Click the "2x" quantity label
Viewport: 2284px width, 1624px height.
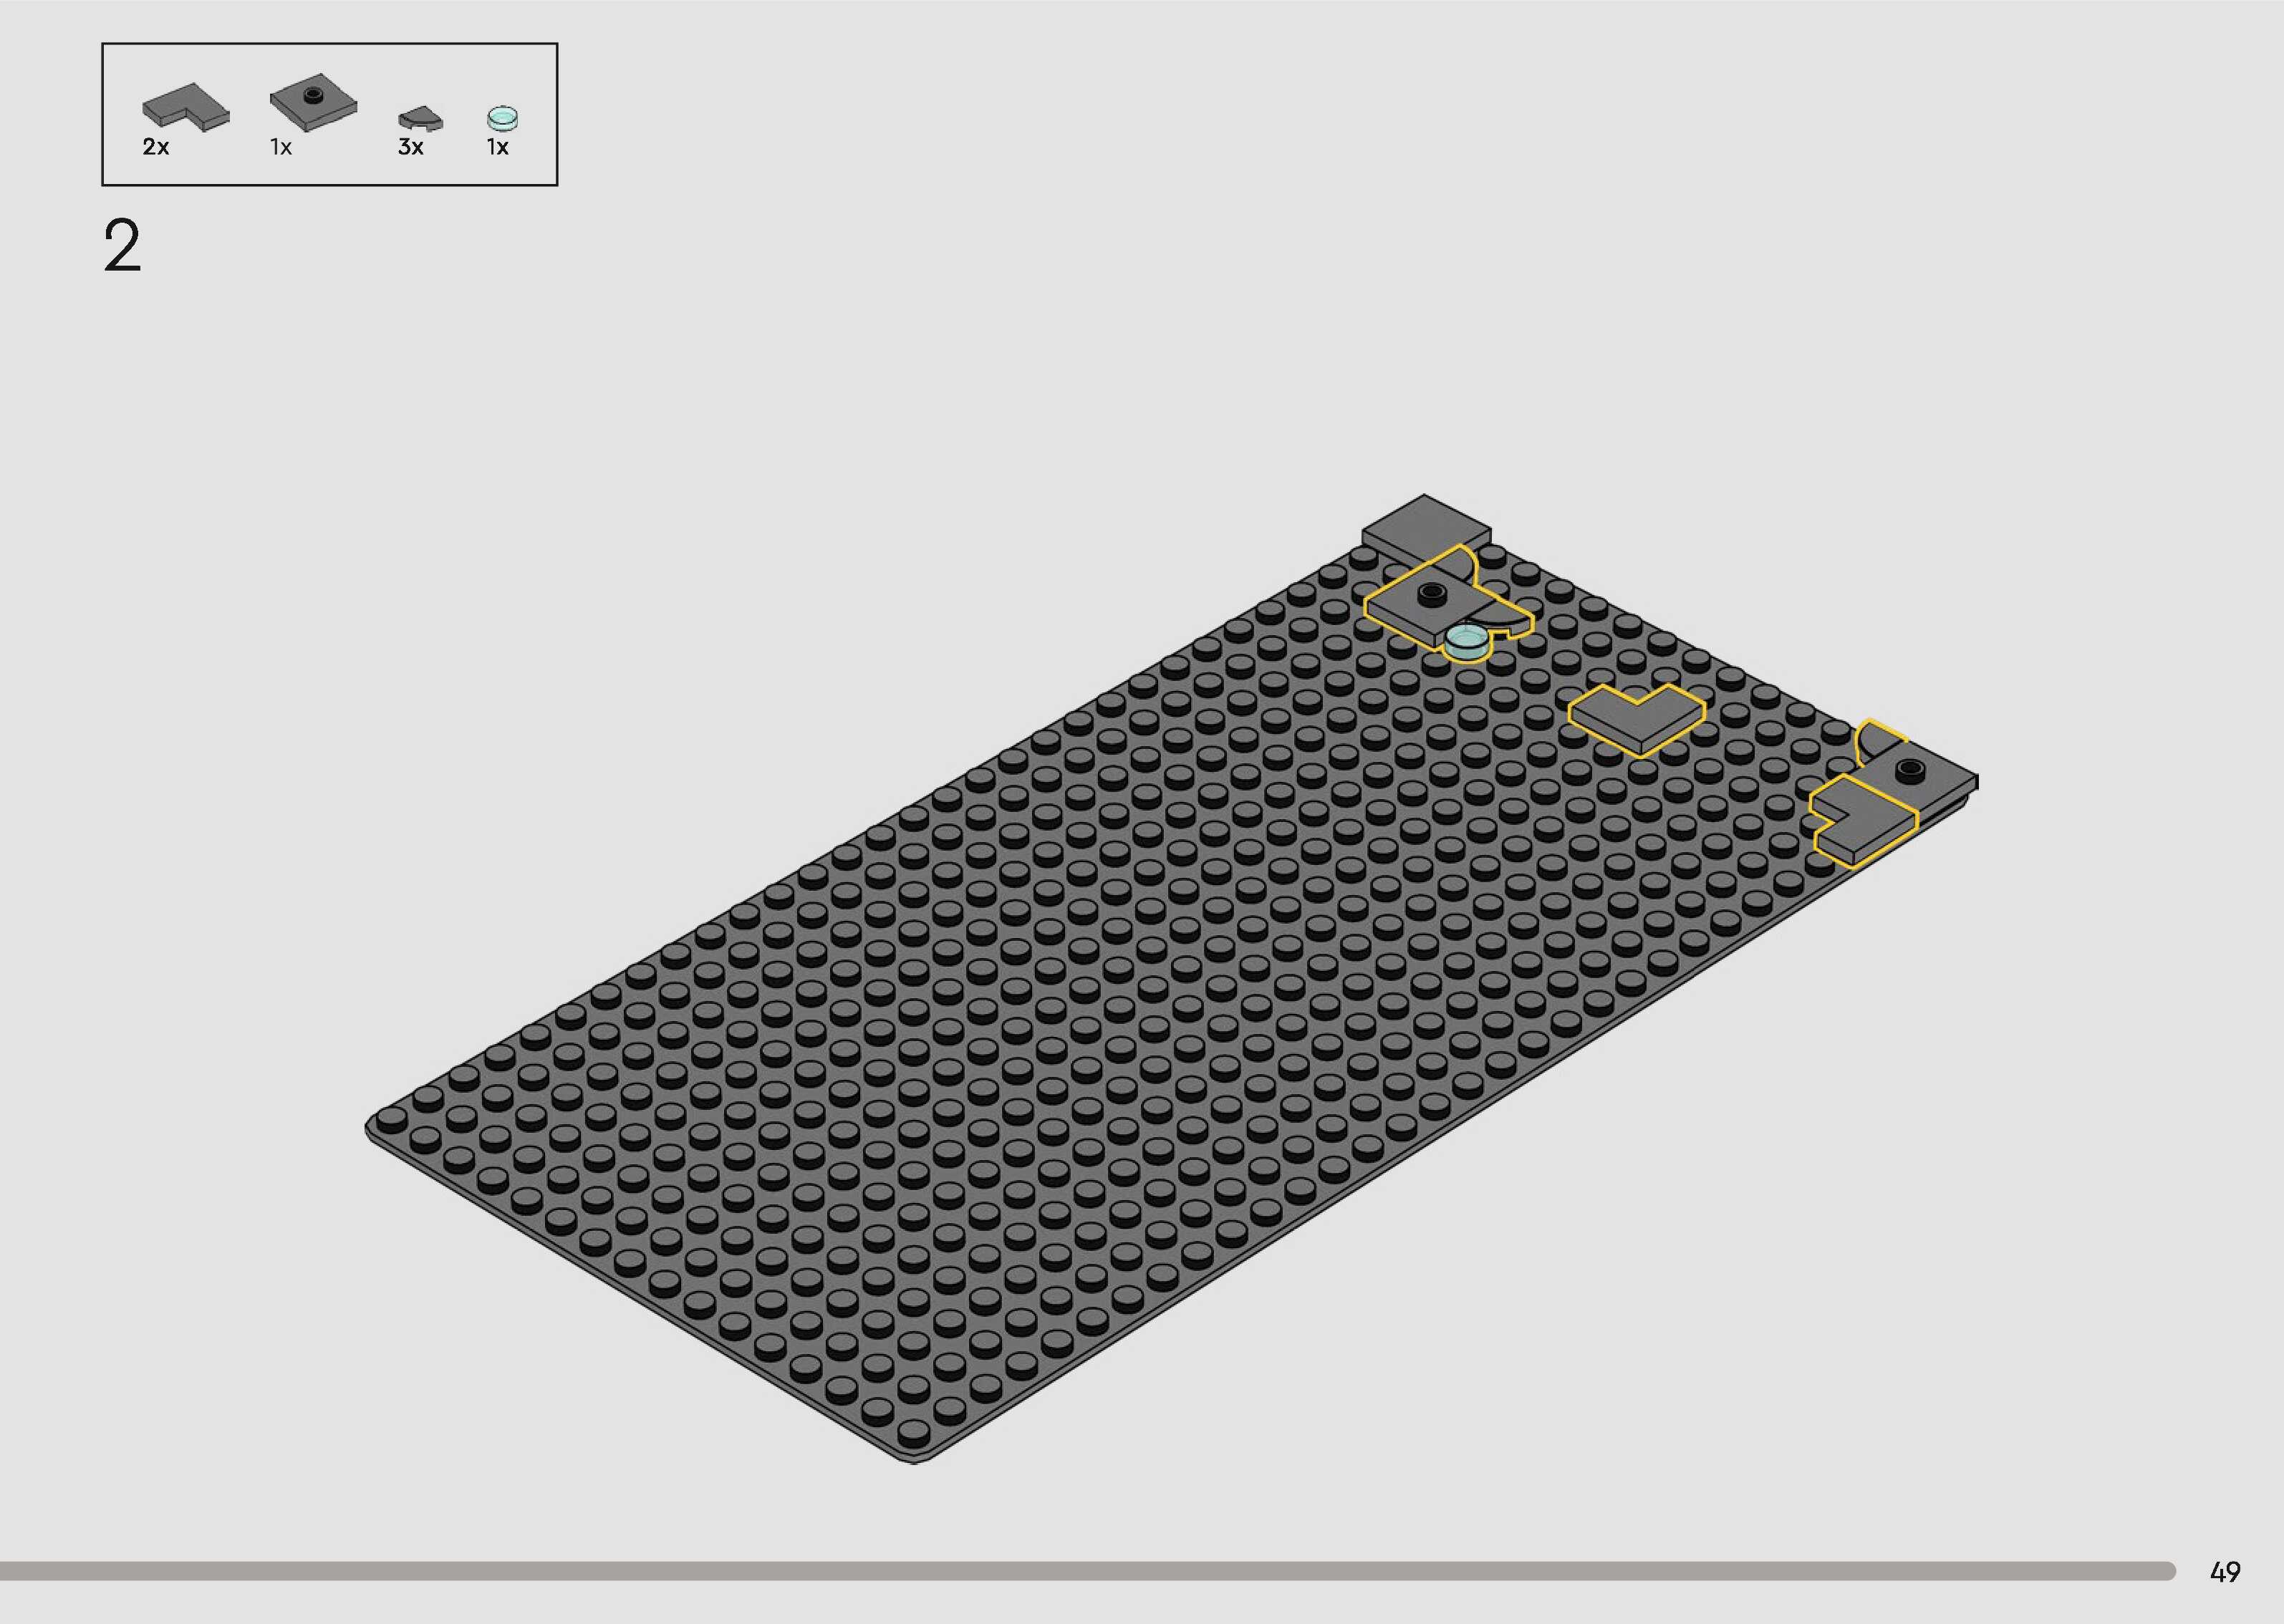click(156, 148)
